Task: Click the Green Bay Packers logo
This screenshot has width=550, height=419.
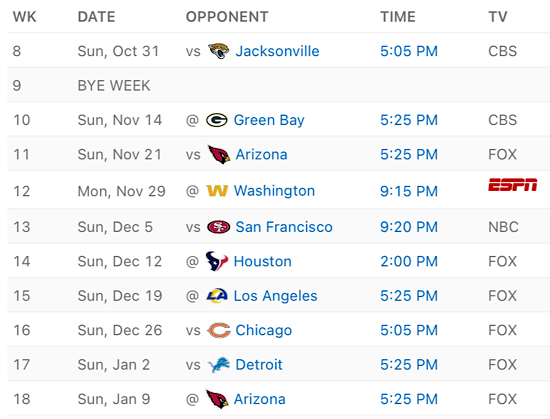Action: 217,120
